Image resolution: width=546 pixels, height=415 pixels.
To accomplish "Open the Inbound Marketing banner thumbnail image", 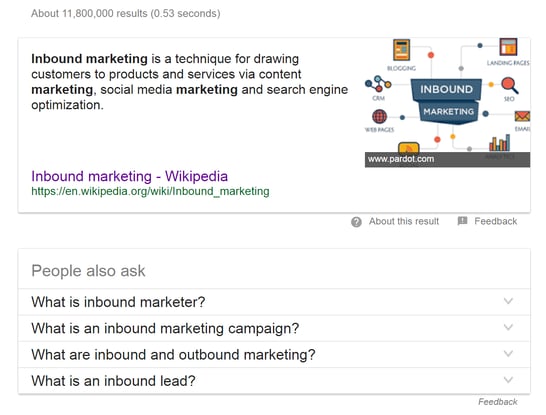I will tap(447, 103).
